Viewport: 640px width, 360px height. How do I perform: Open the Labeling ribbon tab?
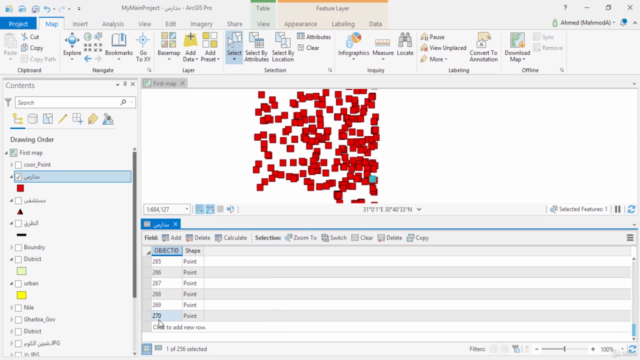343,24
